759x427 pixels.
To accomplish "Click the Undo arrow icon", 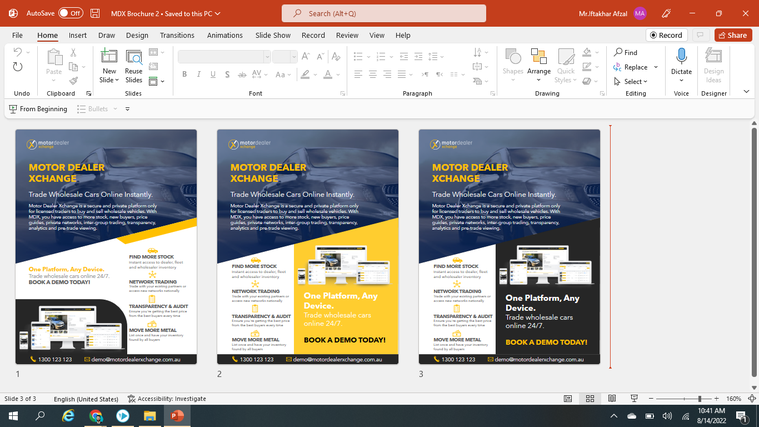I will coord(18,52).
